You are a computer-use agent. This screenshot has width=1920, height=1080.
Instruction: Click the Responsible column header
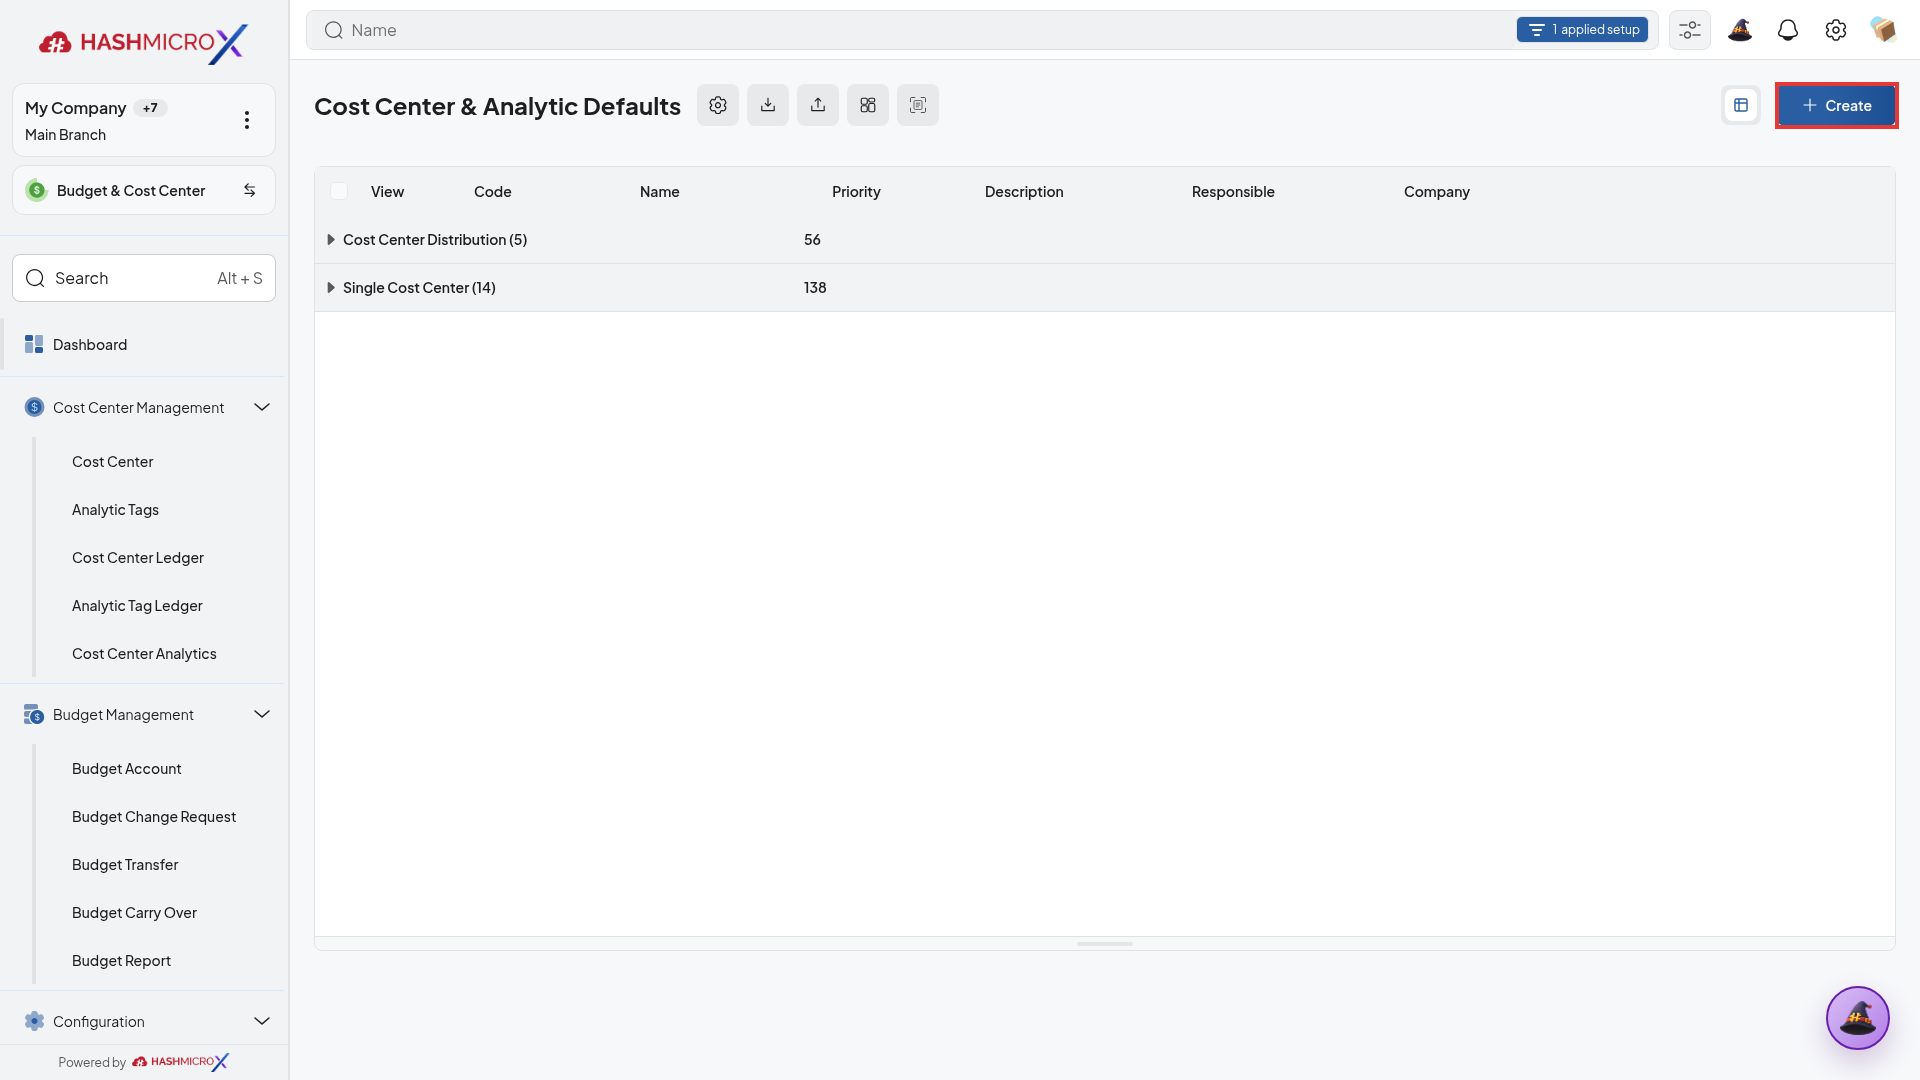click(1233, 192)
